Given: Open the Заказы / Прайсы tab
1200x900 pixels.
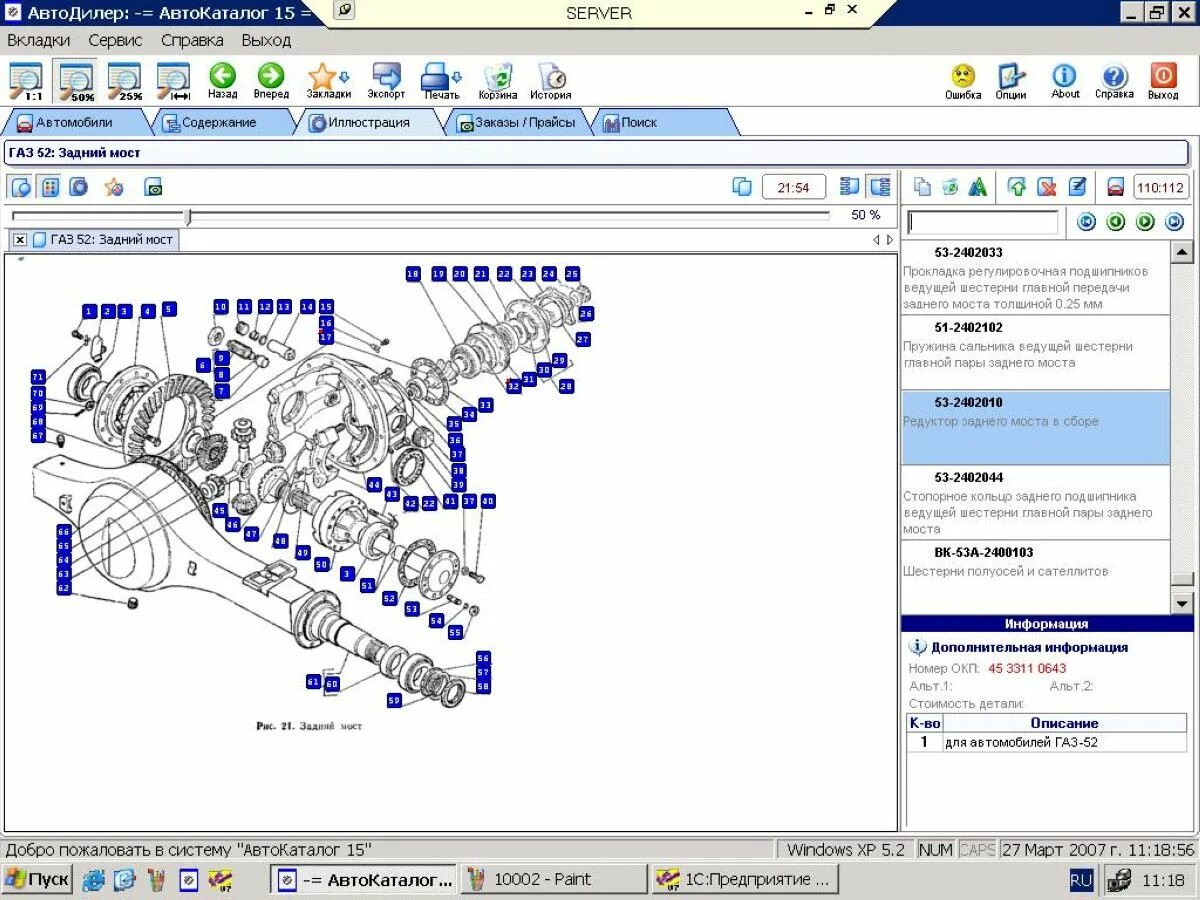Looking at the screenshot, I should click(x=516, y=122).
